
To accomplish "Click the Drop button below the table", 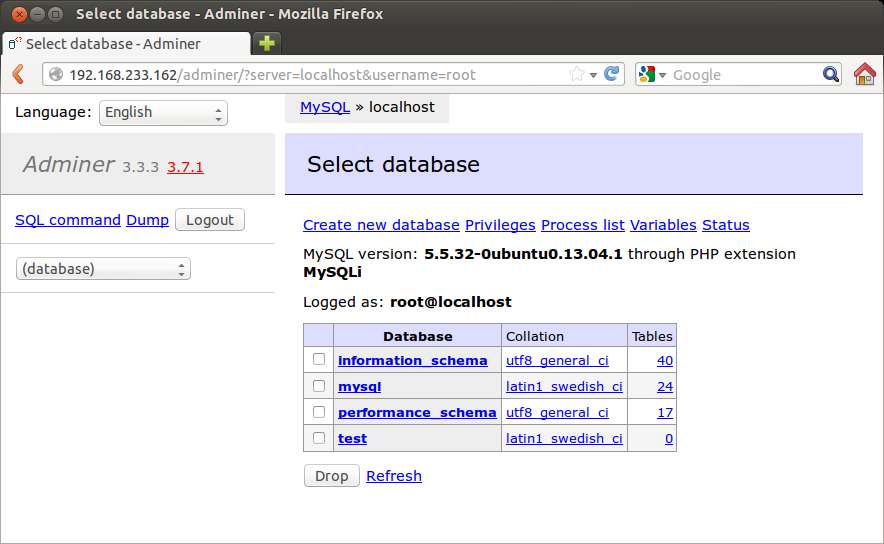I will click(332, 476).
